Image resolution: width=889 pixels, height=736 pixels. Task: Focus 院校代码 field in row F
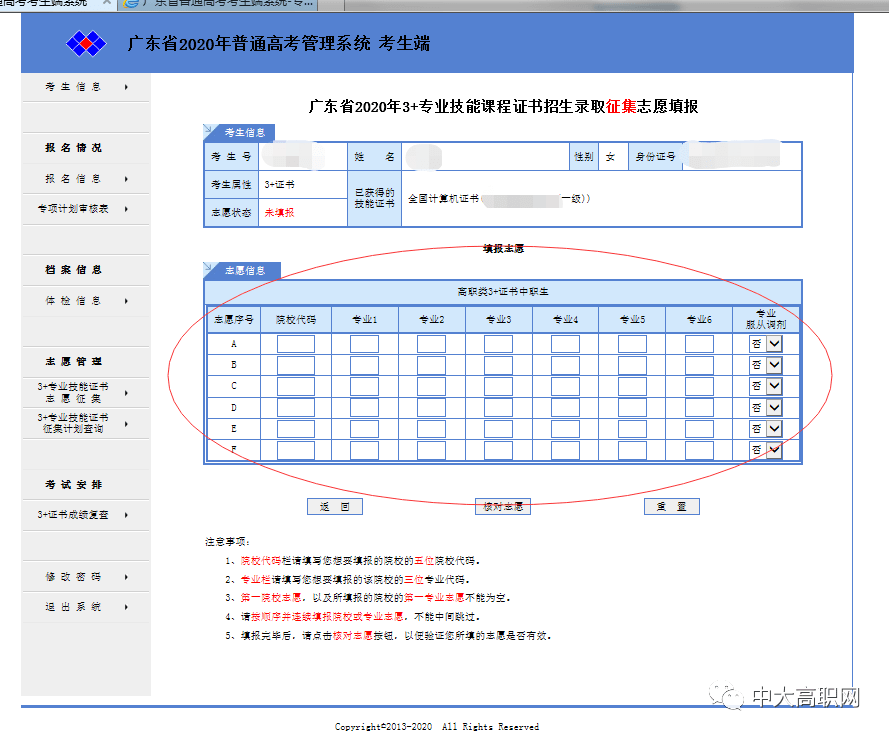click(295, 450)
